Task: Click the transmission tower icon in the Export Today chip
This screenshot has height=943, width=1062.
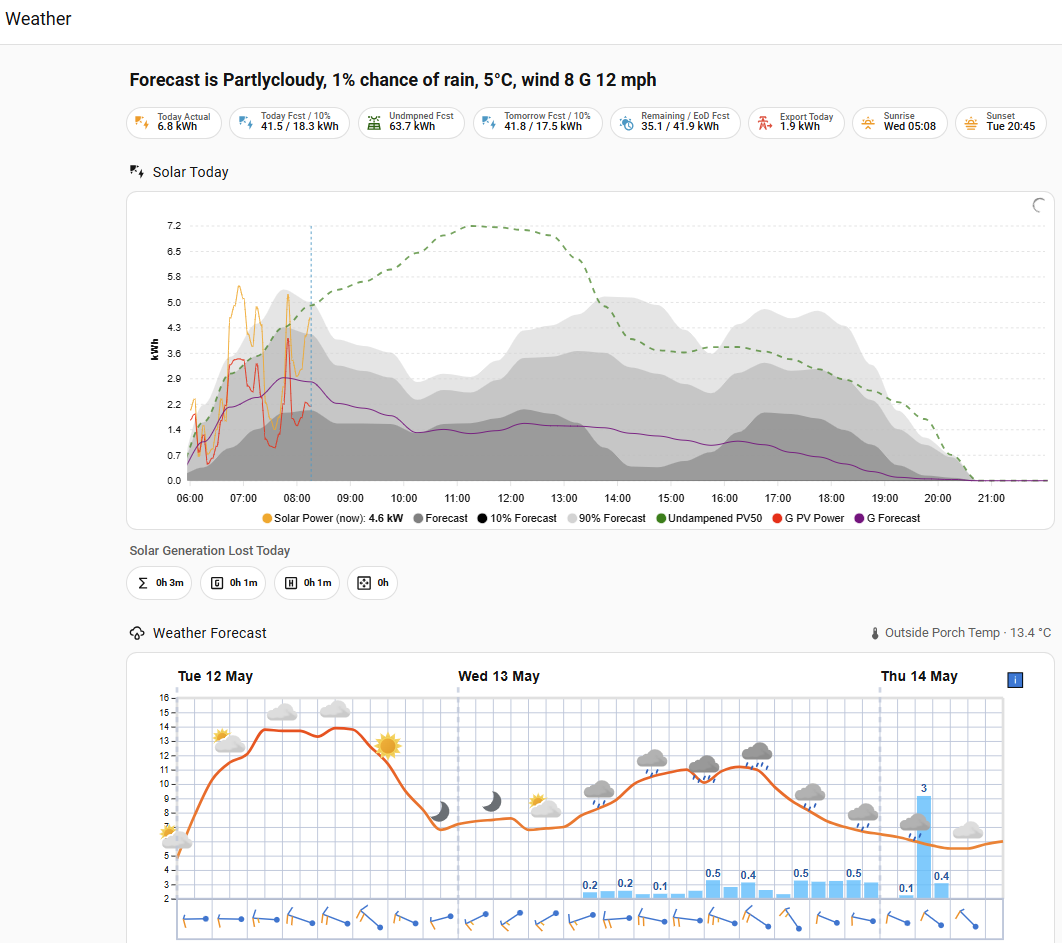Action: tap(764, 123)
